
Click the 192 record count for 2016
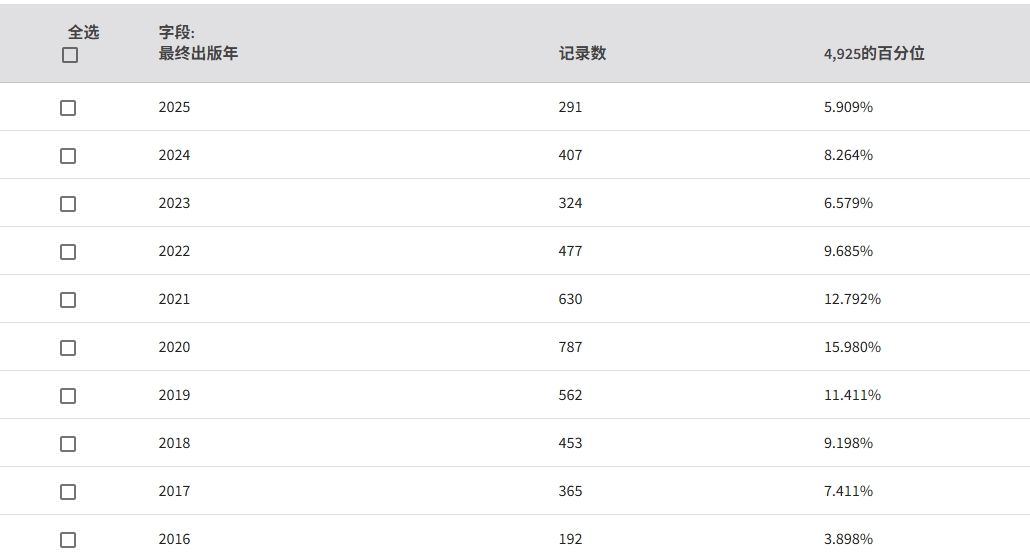(x=570, y=539)
